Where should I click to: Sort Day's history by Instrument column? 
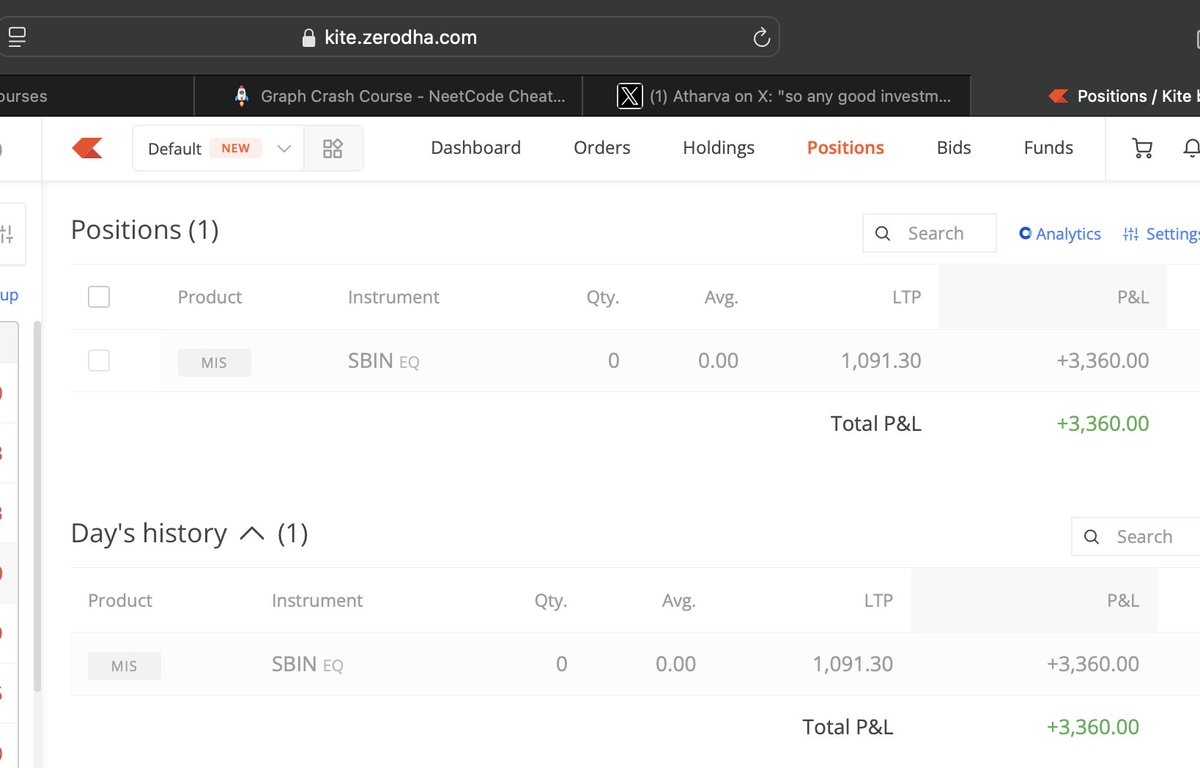tap(317, 600)
